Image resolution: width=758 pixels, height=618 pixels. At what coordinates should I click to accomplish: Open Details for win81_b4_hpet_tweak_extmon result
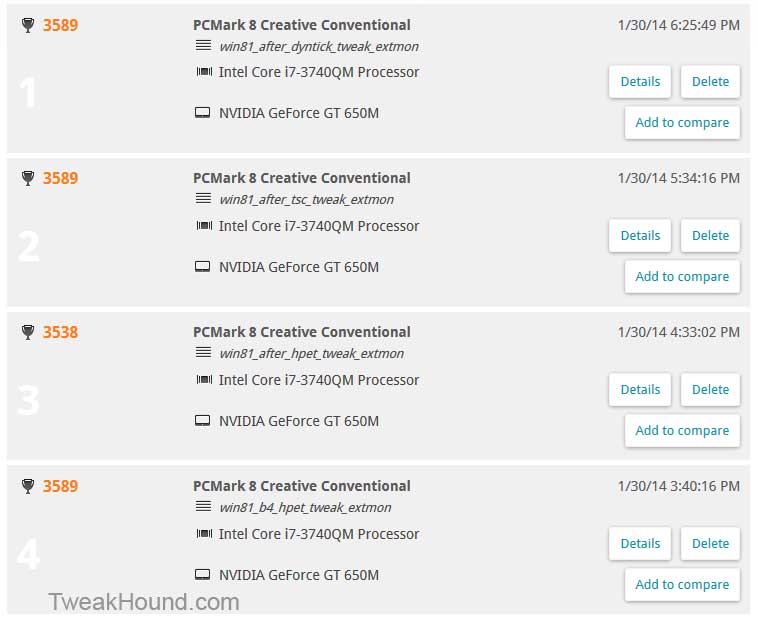pyautogui.click(x=640, y=544)
